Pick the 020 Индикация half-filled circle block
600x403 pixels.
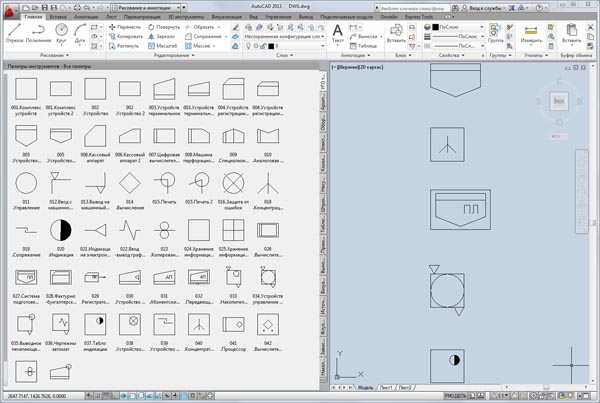[x=62, y=229]
